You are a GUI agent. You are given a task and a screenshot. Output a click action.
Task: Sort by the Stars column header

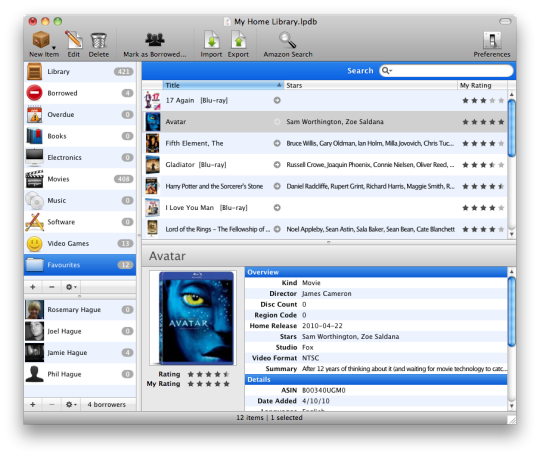click(x=371, y=85)
